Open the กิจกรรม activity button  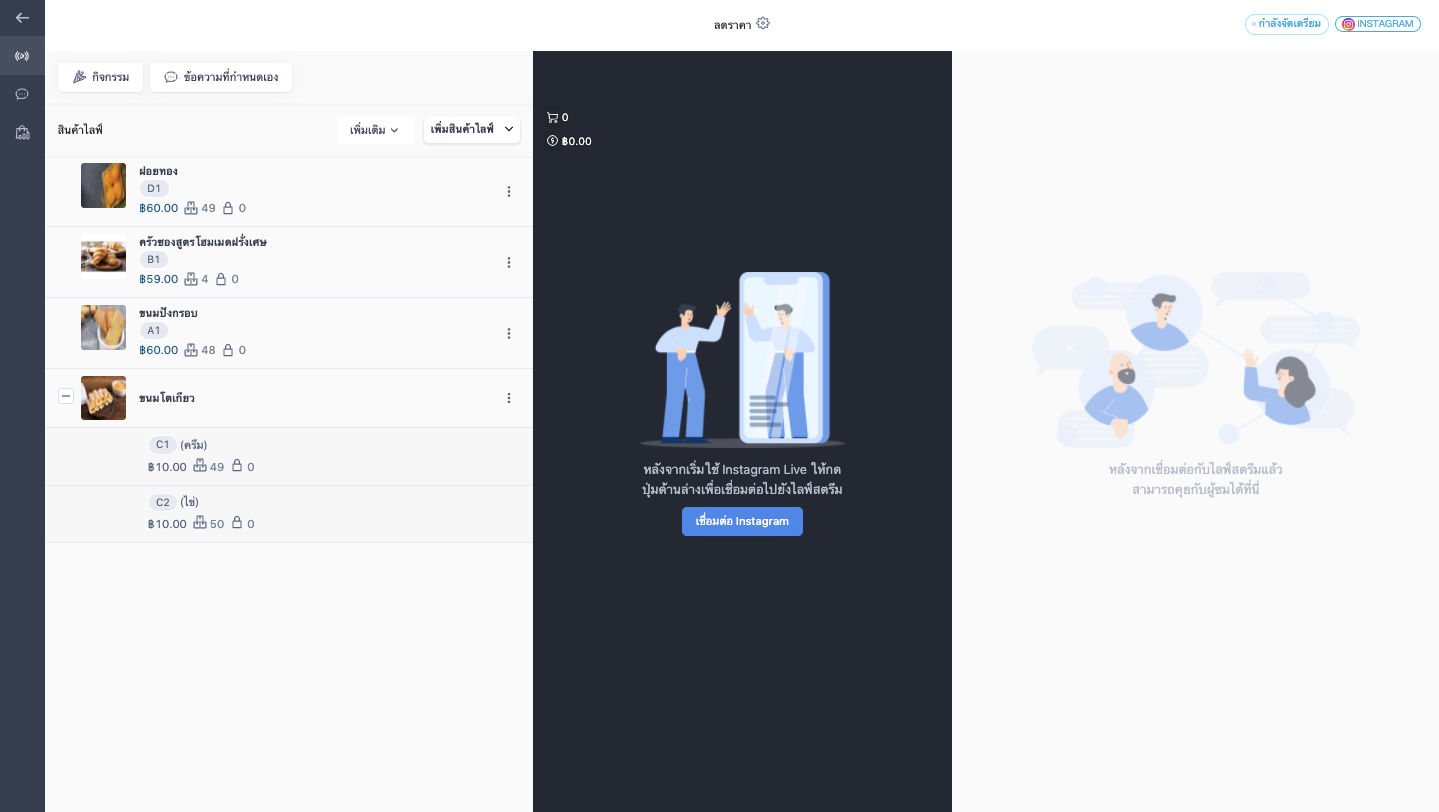101,77
